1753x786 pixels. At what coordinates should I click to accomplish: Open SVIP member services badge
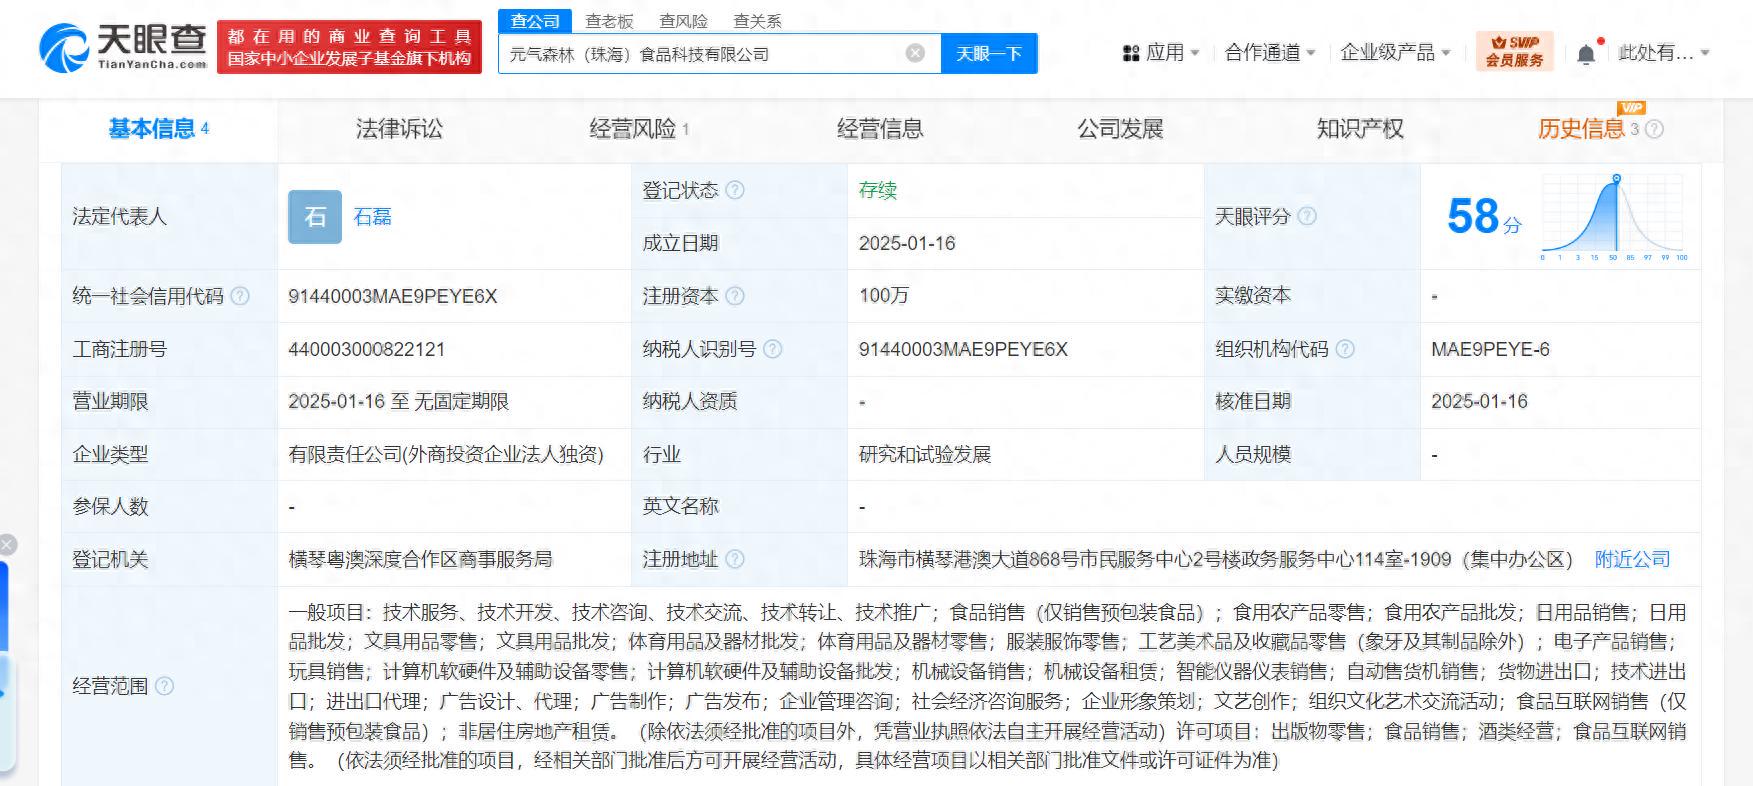pos(1514,51)
